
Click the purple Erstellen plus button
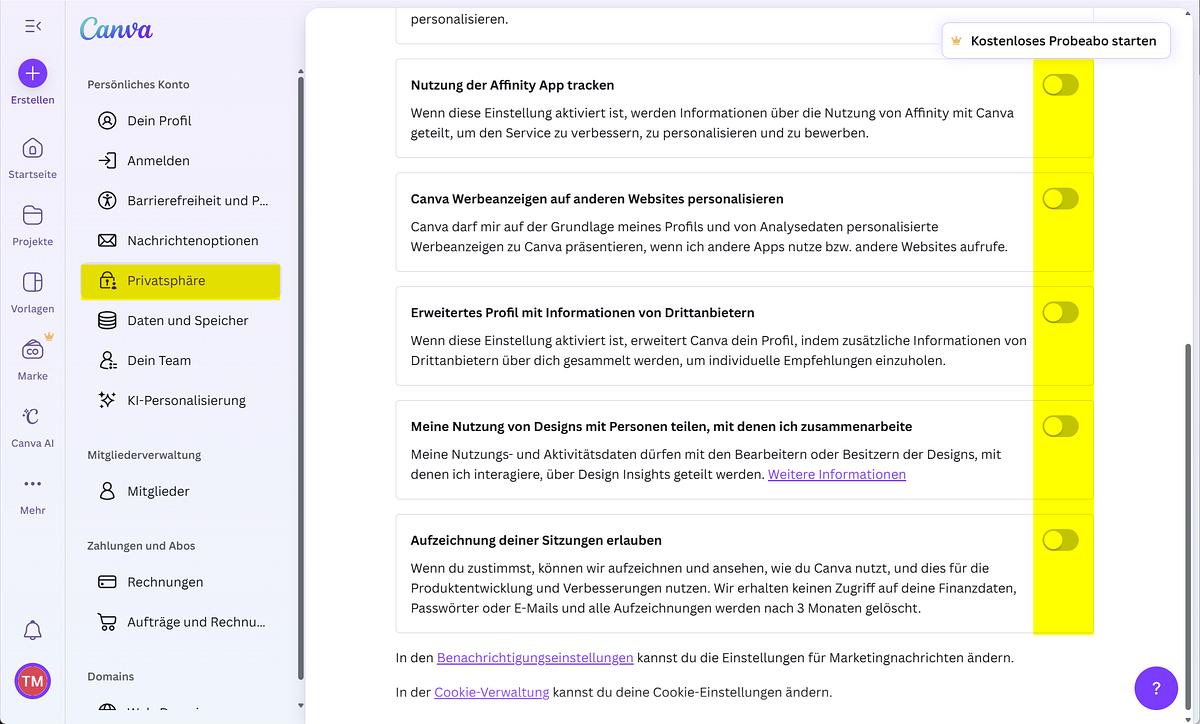click(32, 73)
